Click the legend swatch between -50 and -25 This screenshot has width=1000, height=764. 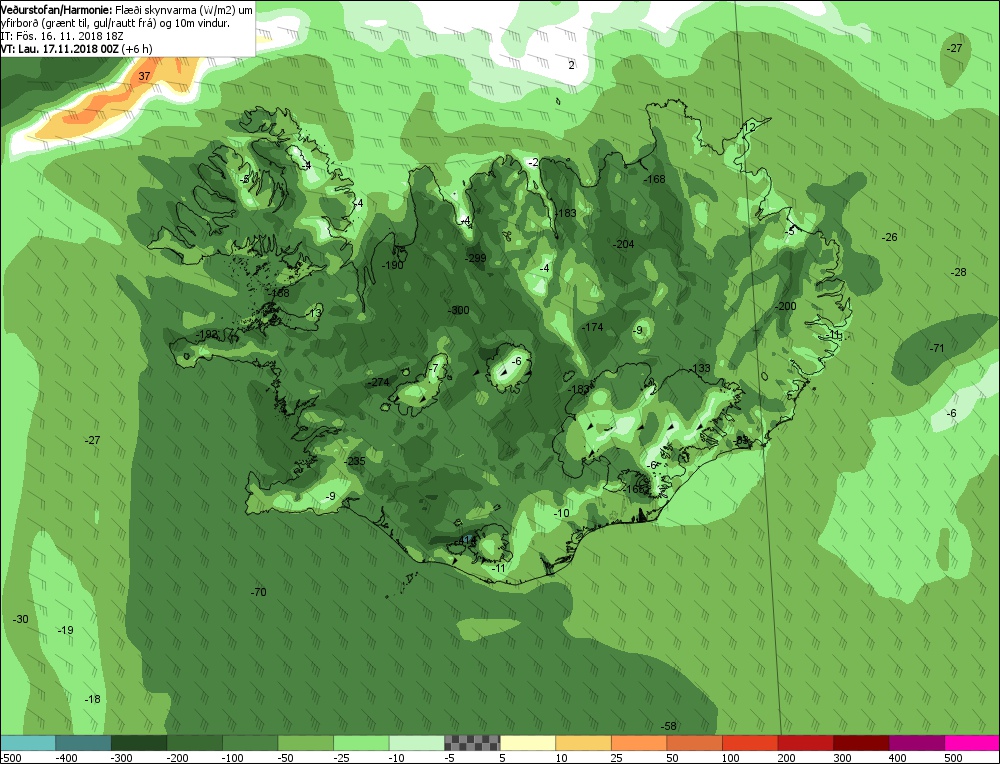click(305, 743)
